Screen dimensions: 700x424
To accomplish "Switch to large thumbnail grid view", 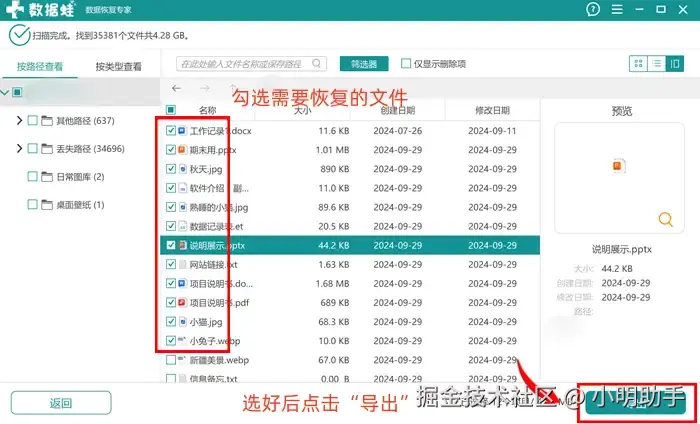I will coord(638,63).
